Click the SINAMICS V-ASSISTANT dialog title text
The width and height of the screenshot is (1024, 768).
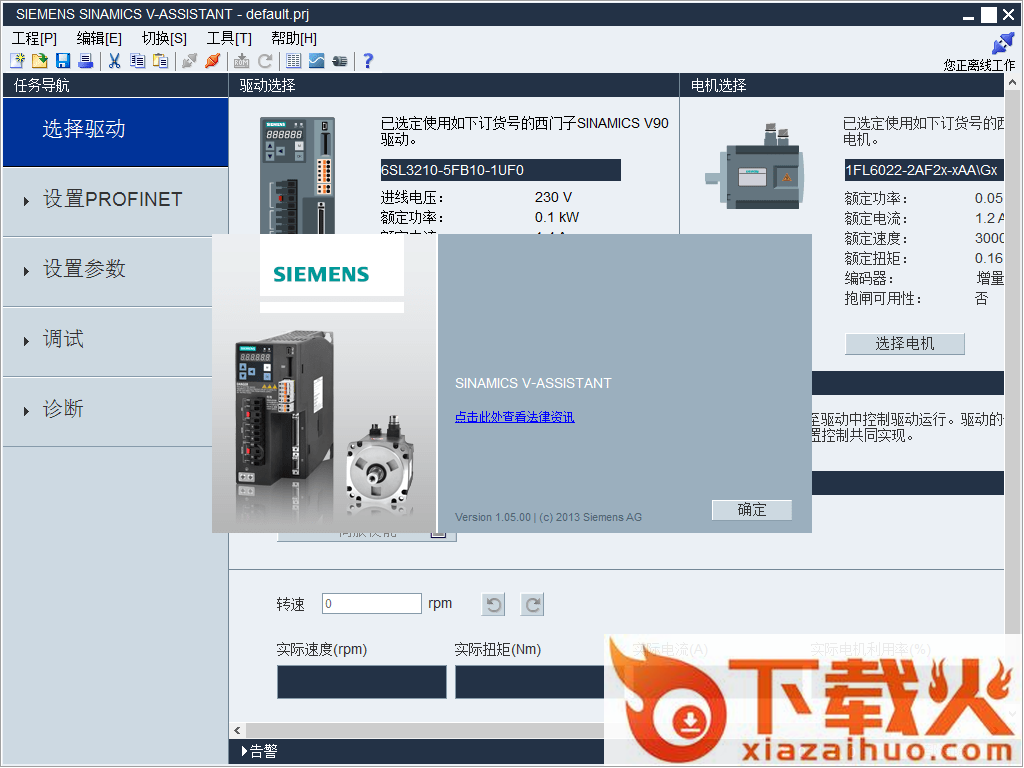point(533,383)
